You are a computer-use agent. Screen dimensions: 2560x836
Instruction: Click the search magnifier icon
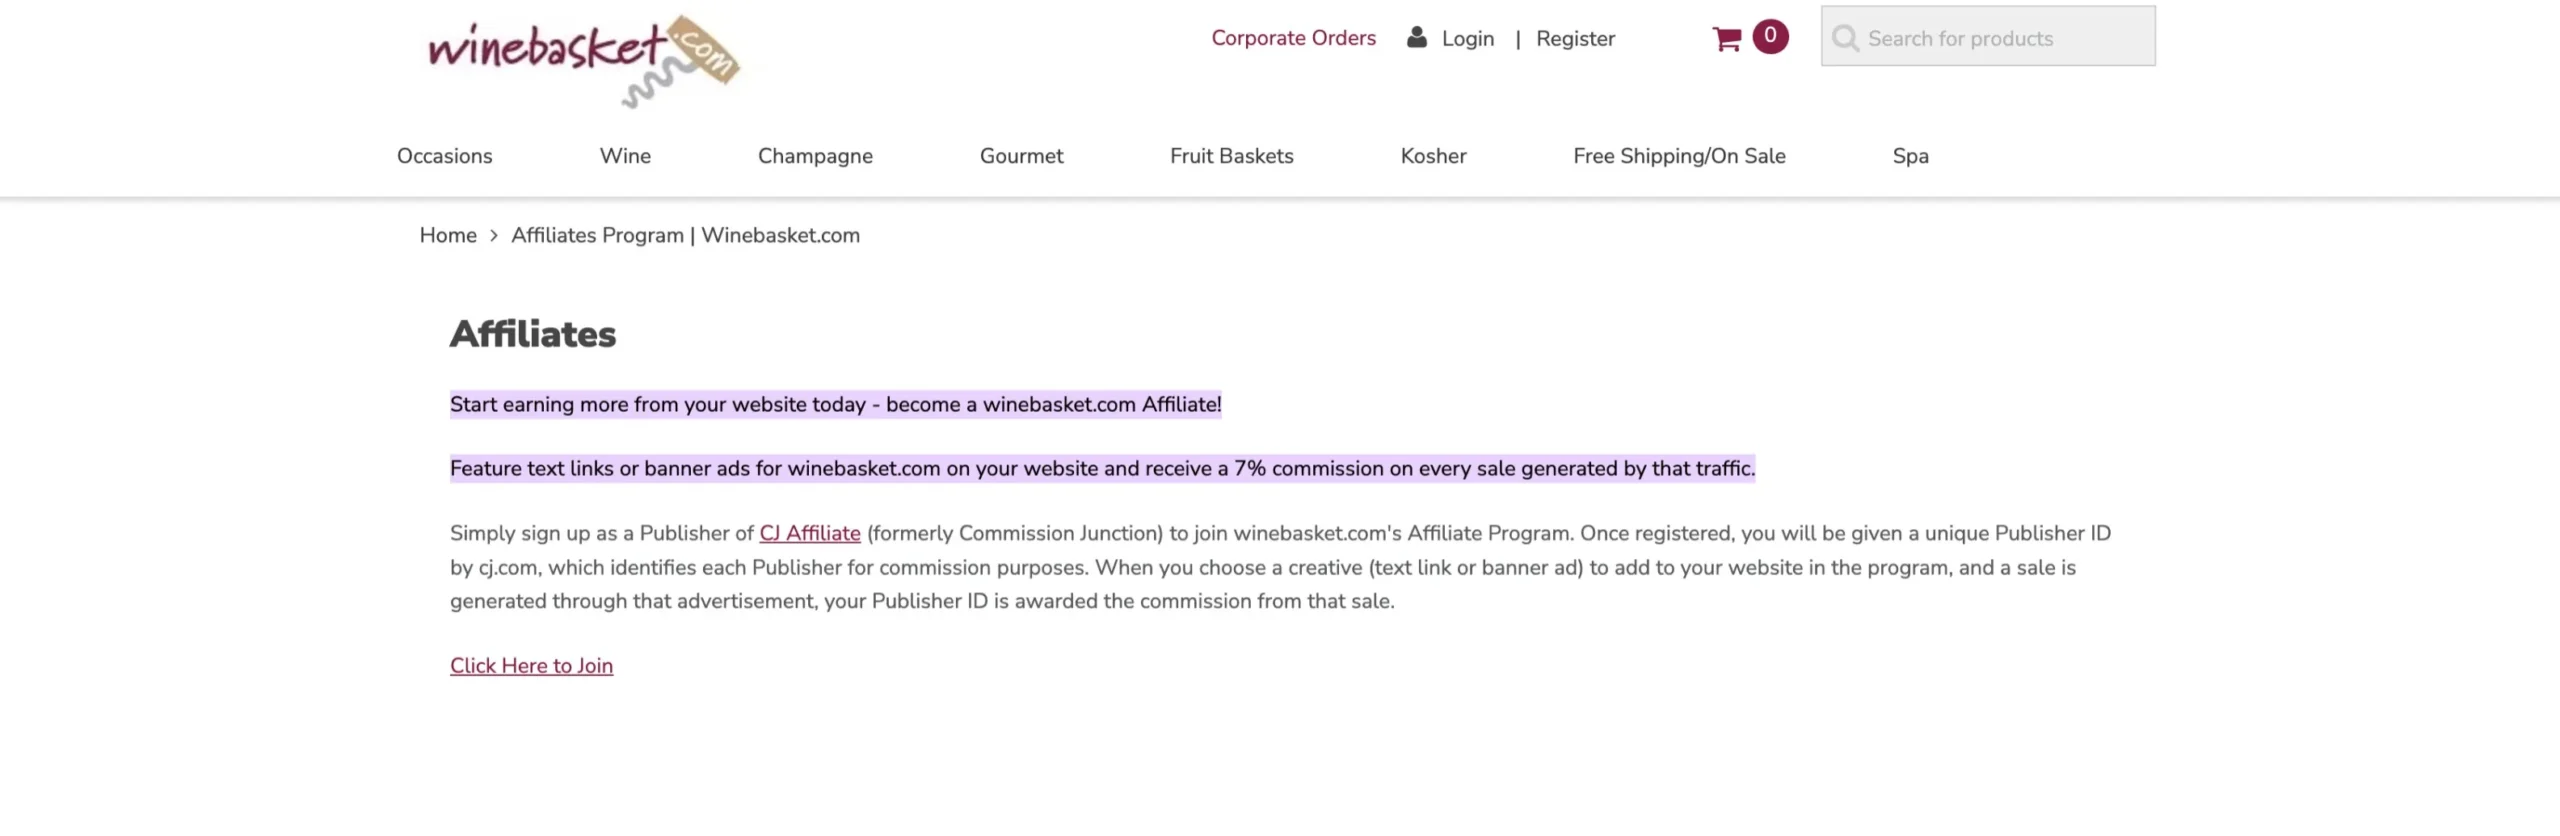coord(1845,39)
